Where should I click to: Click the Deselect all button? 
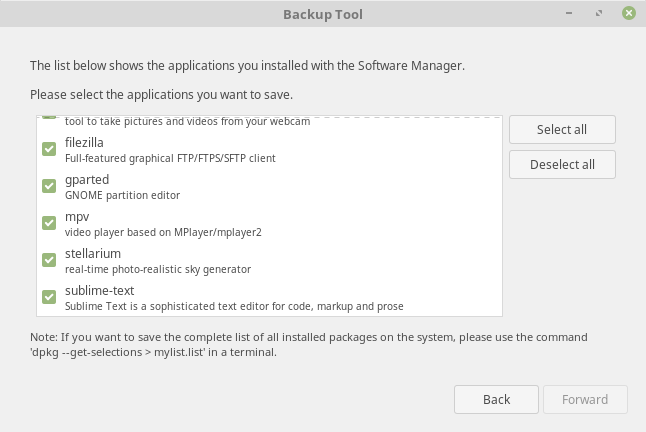pyautogui.click(x=562, y=164)
